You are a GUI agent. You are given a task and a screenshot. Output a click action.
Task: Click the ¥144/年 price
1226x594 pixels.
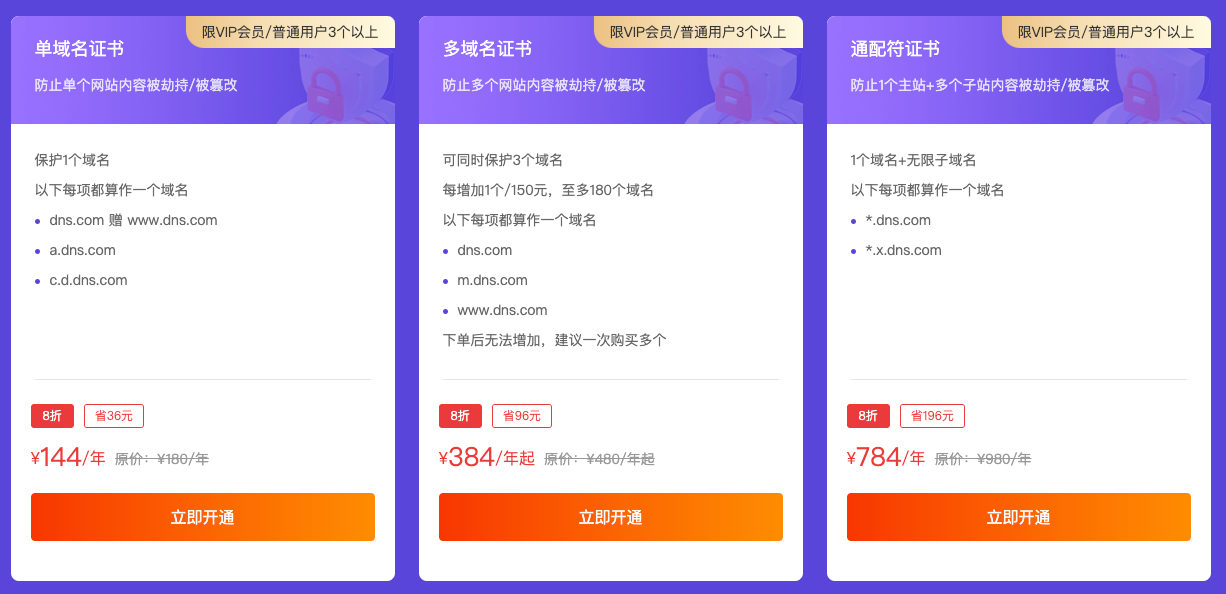[x=68, y=458]
